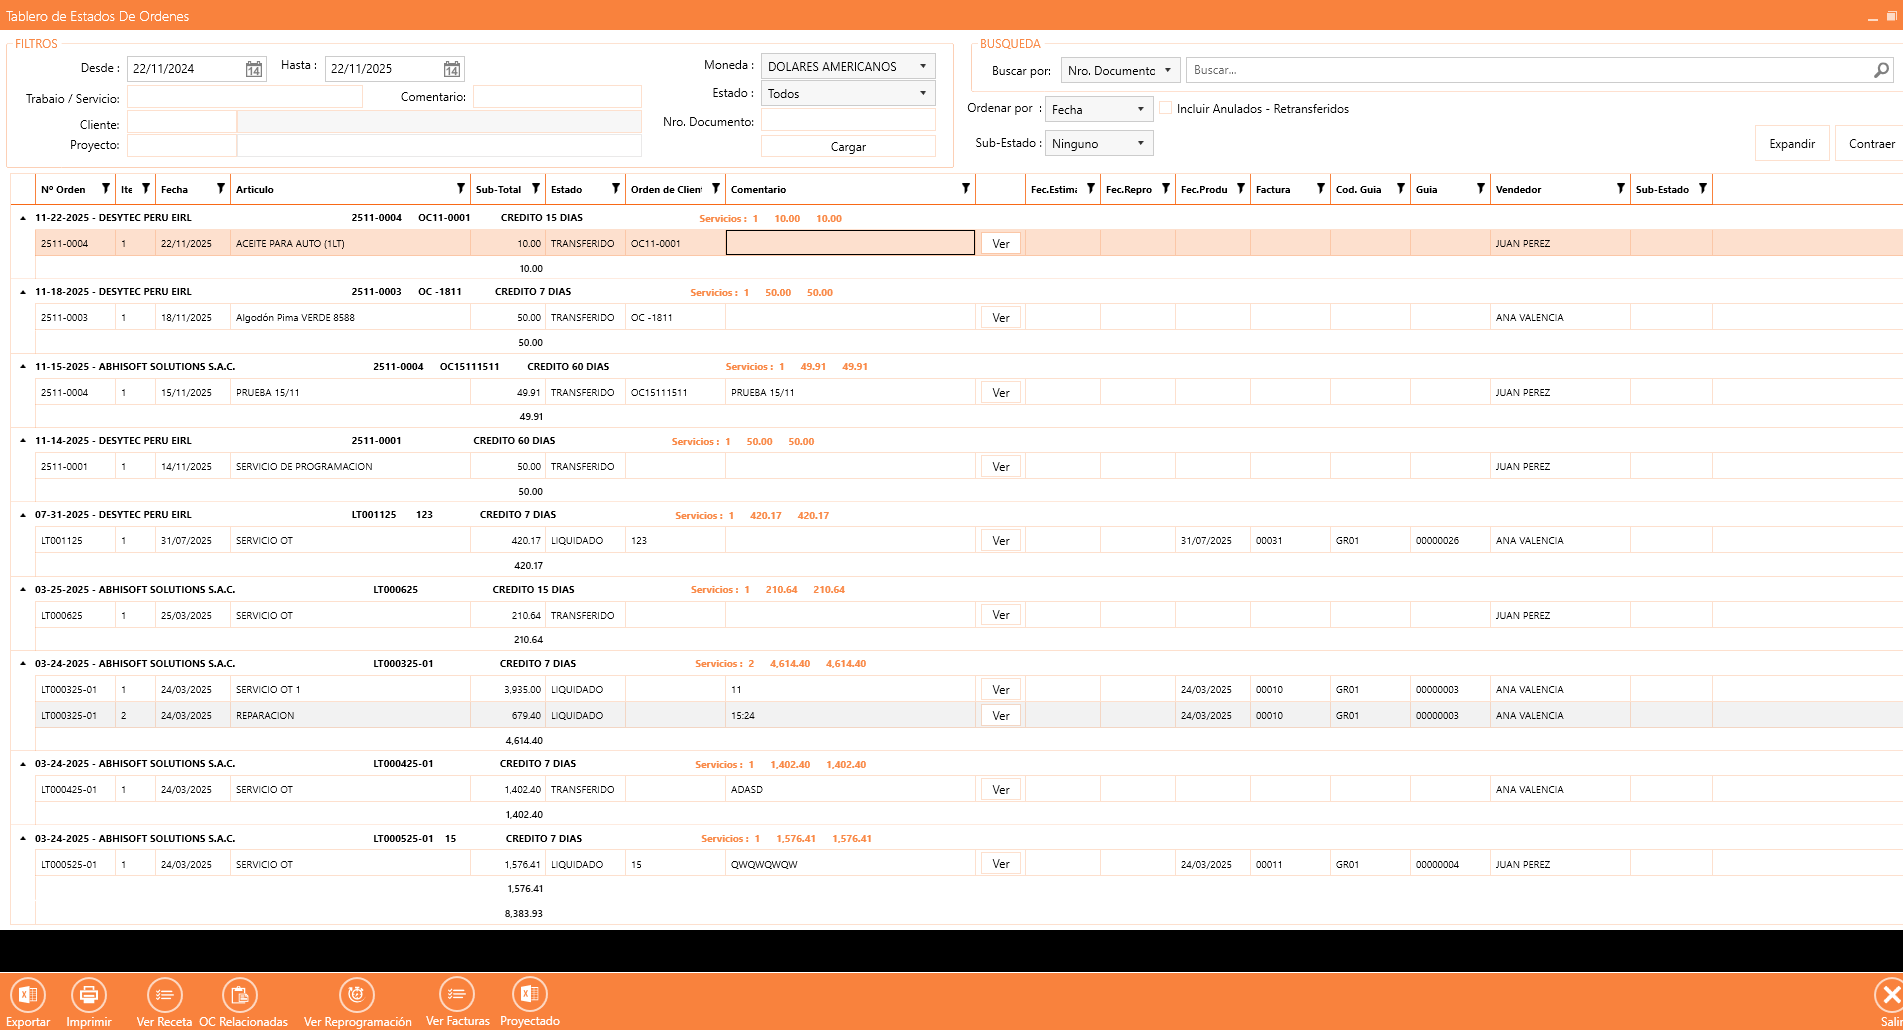The height and width of the screenshot is (1030, 1903).
Task: Click the search magnifier icon
Action: tap(1881, 70)
